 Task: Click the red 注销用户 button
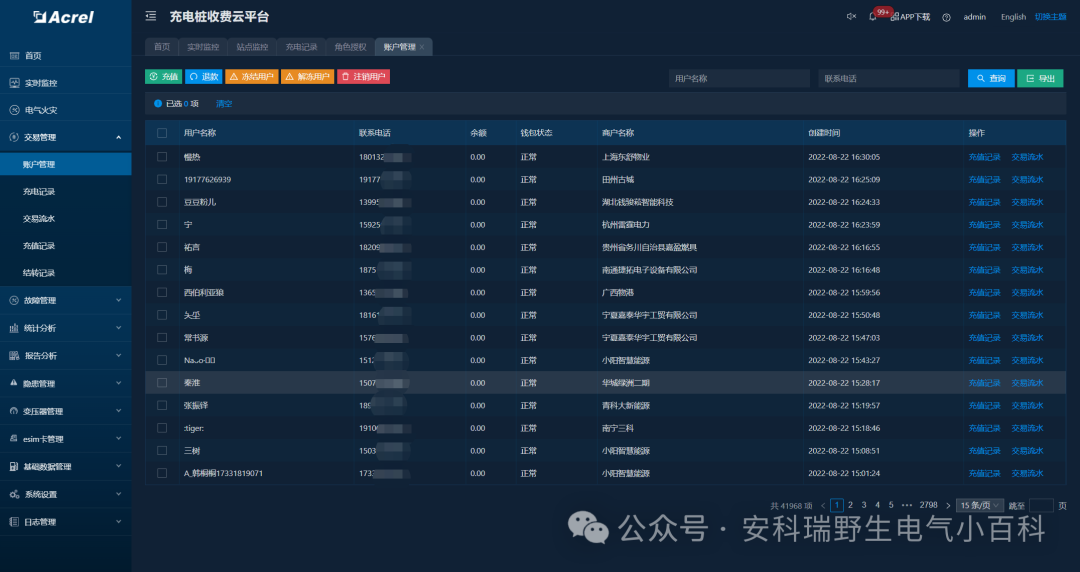coord(364,76)
